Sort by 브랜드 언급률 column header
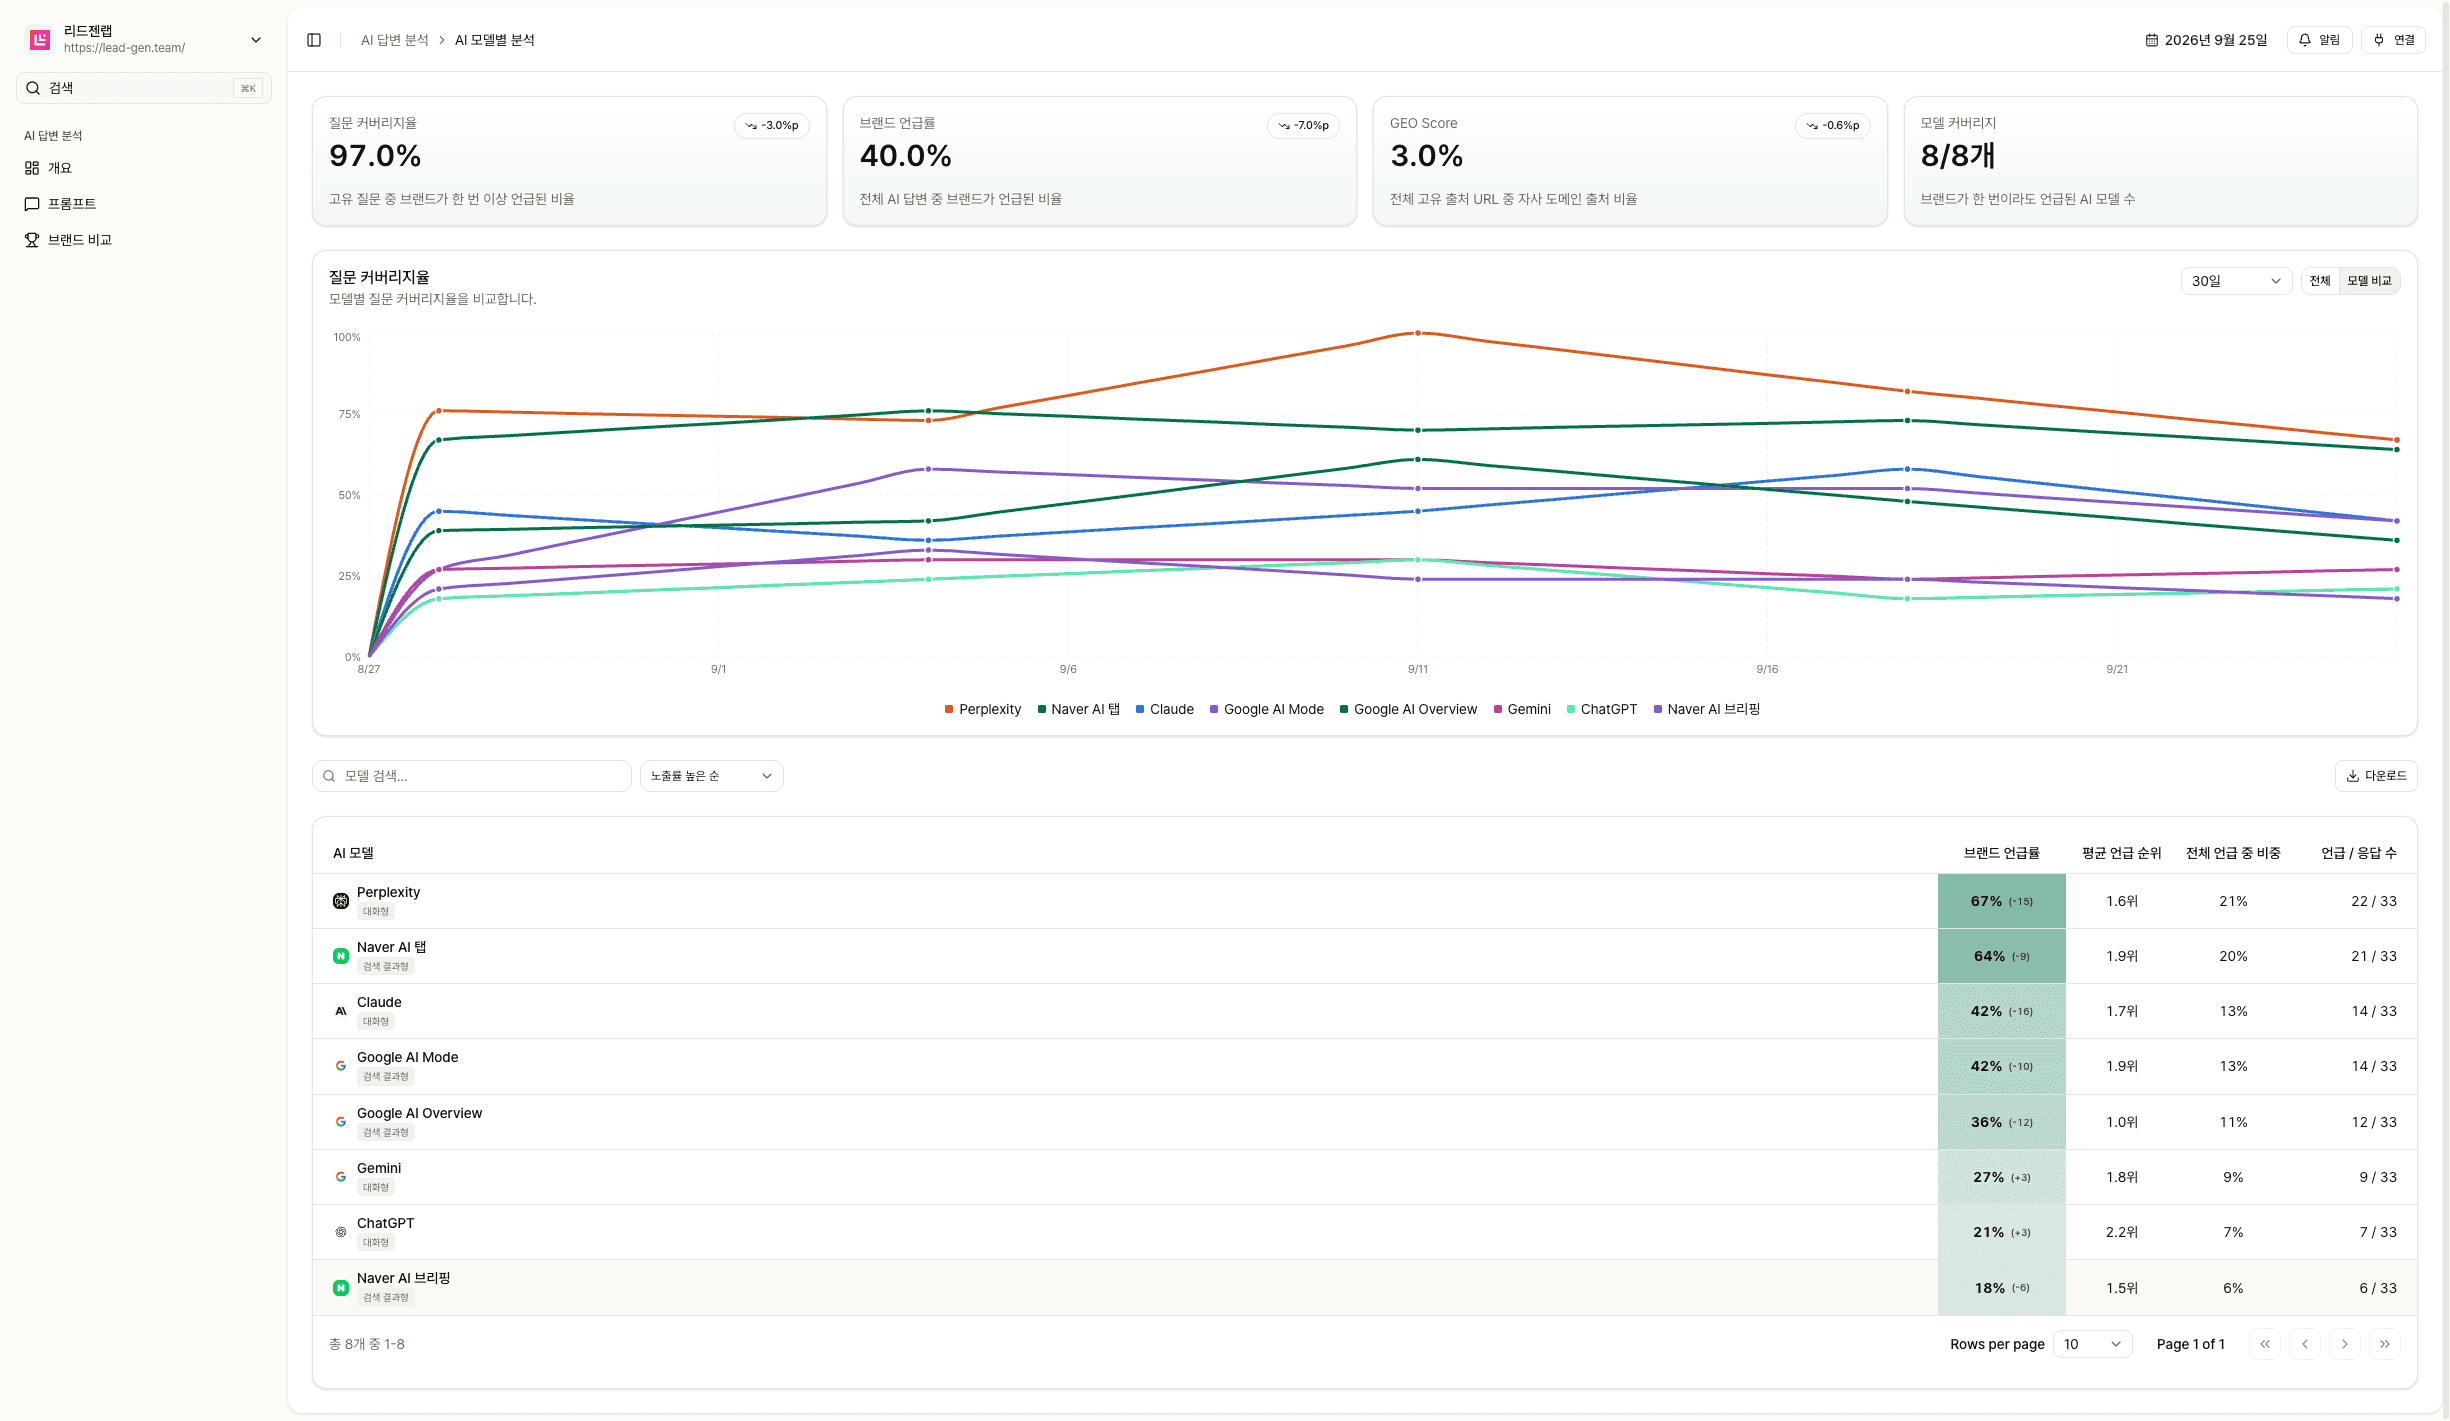The image size is (2450, 1421). (x=2001, y=853)
